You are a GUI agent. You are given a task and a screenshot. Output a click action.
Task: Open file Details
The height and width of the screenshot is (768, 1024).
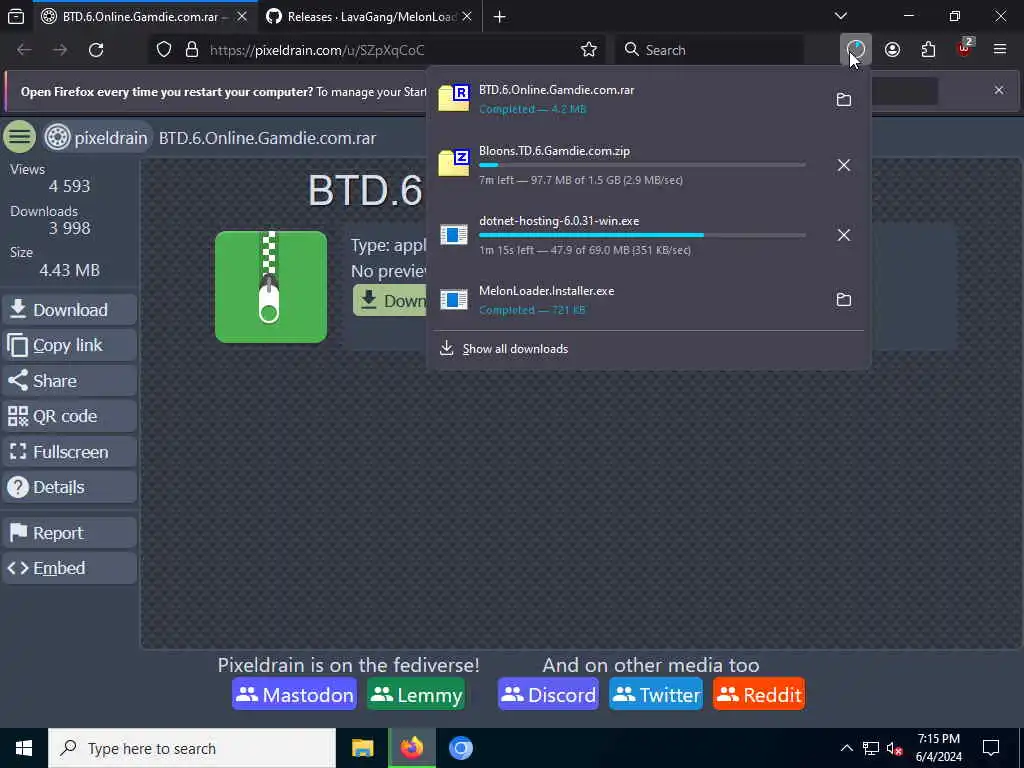coord(70,487)
